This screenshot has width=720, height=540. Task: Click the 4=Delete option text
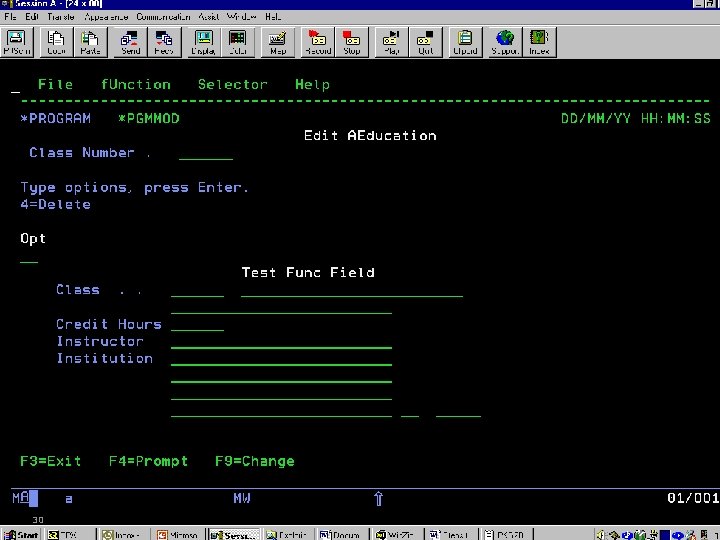click(56, 204)
